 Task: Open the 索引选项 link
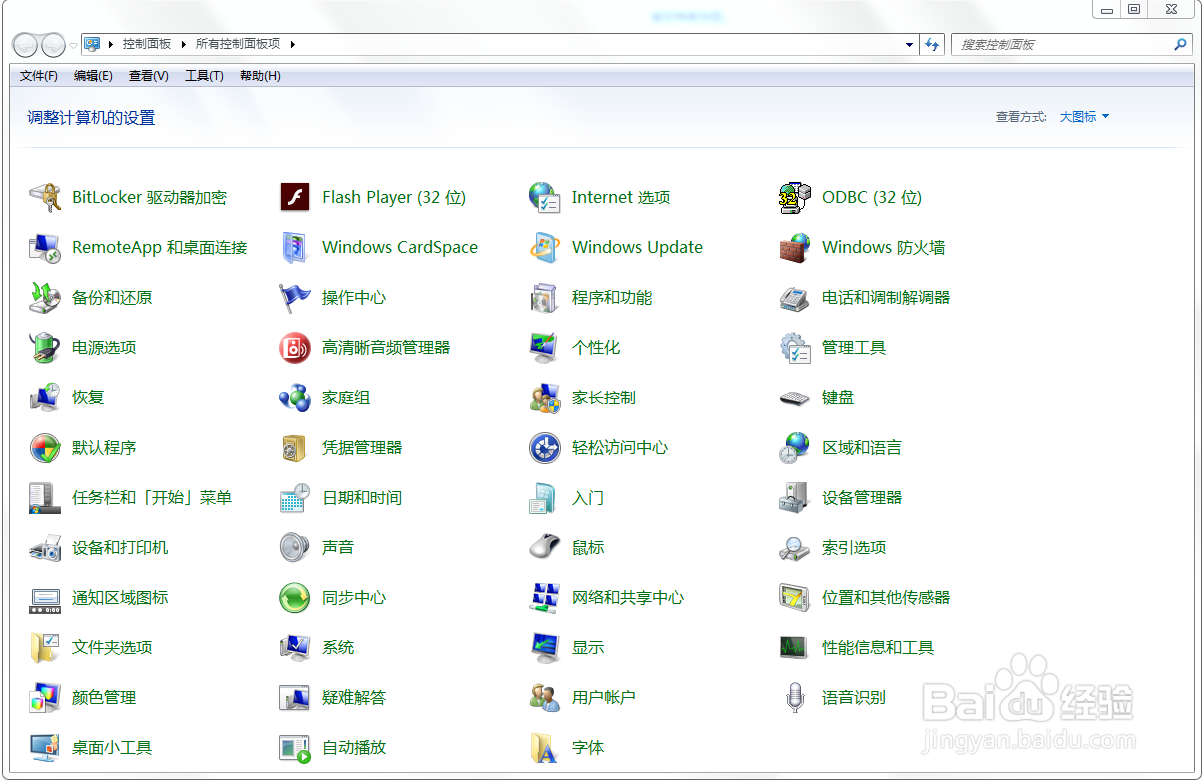coord(854,547)
